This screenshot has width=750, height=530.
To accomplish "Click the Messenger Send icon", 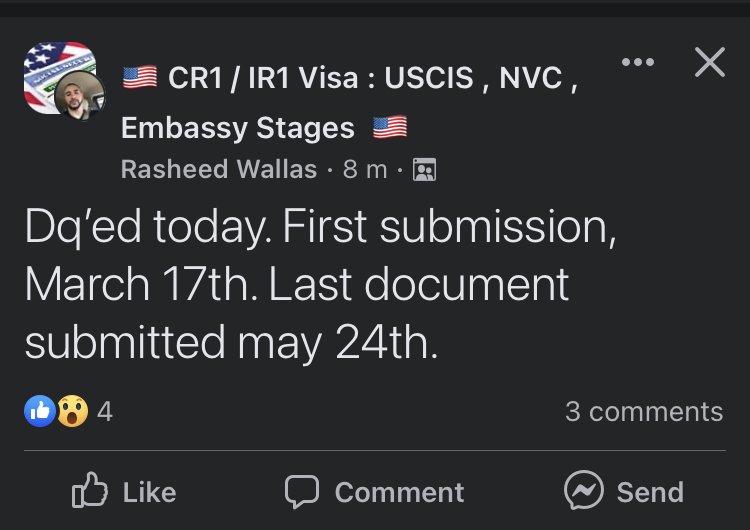I will [584, 490].
